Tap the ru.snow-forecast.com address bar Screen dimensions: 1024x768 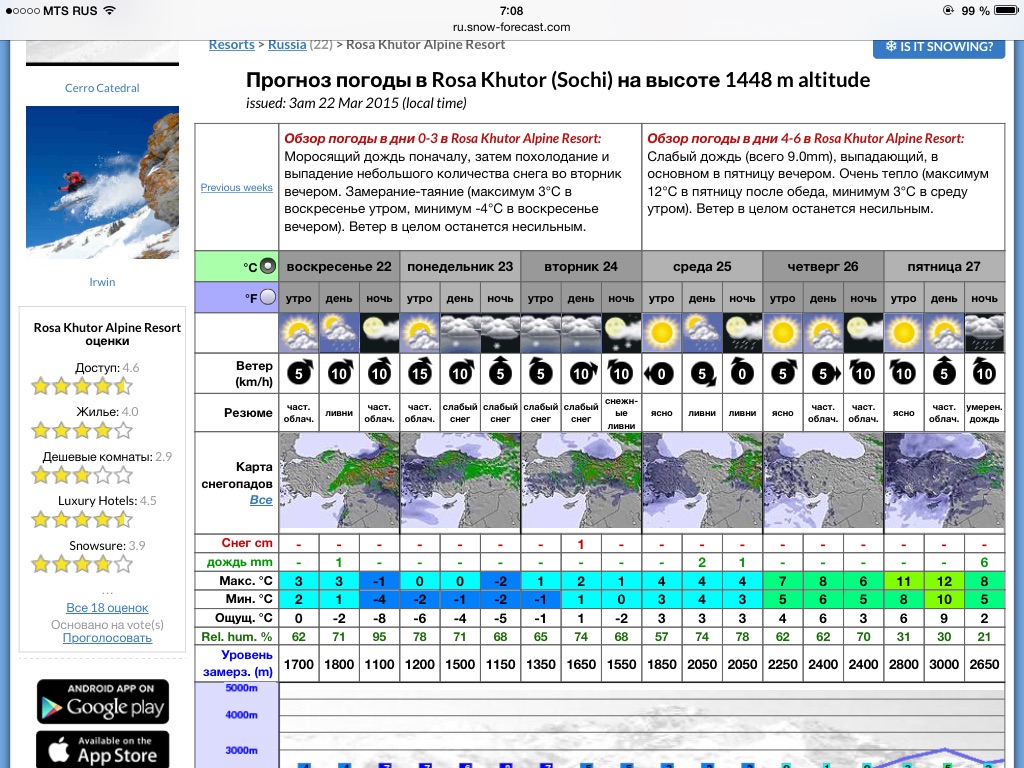[511, 27]
